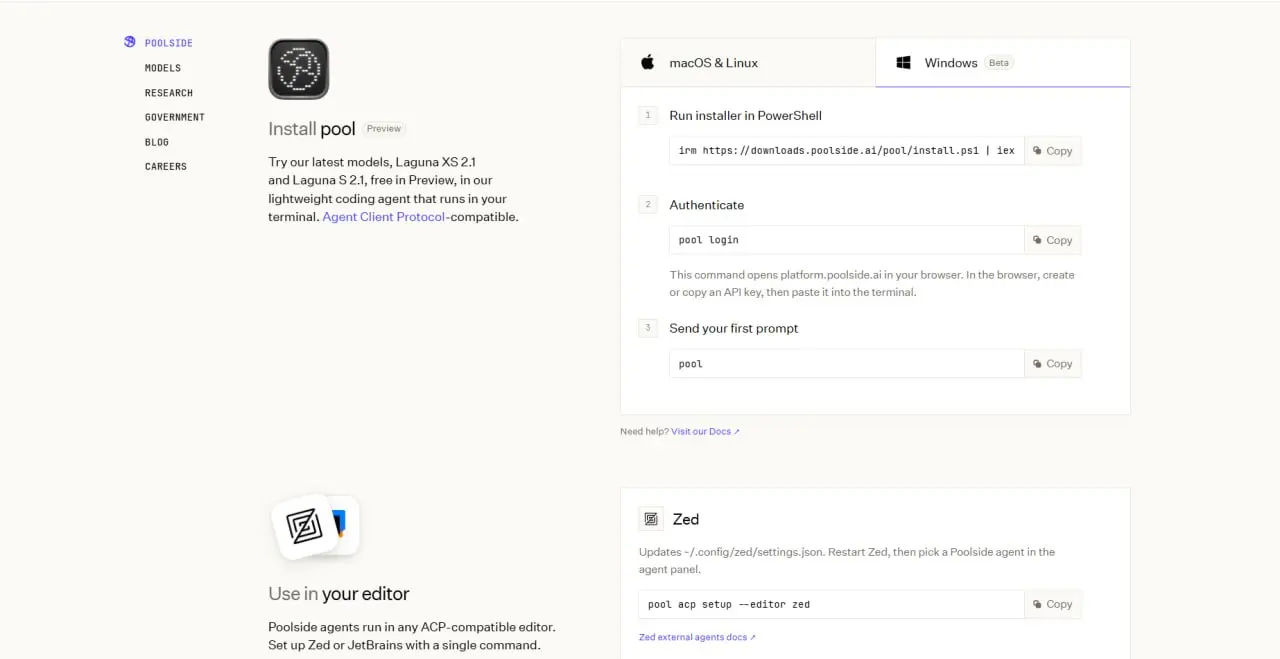
Task: Copy the pool prompt command
Action: click(x=1053, y=364)
